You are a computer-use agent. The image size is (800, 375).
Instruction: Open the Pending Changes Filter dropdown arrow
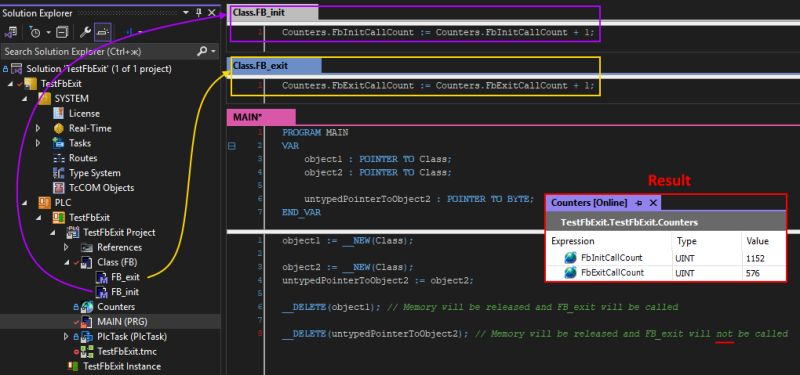point(48,33)
